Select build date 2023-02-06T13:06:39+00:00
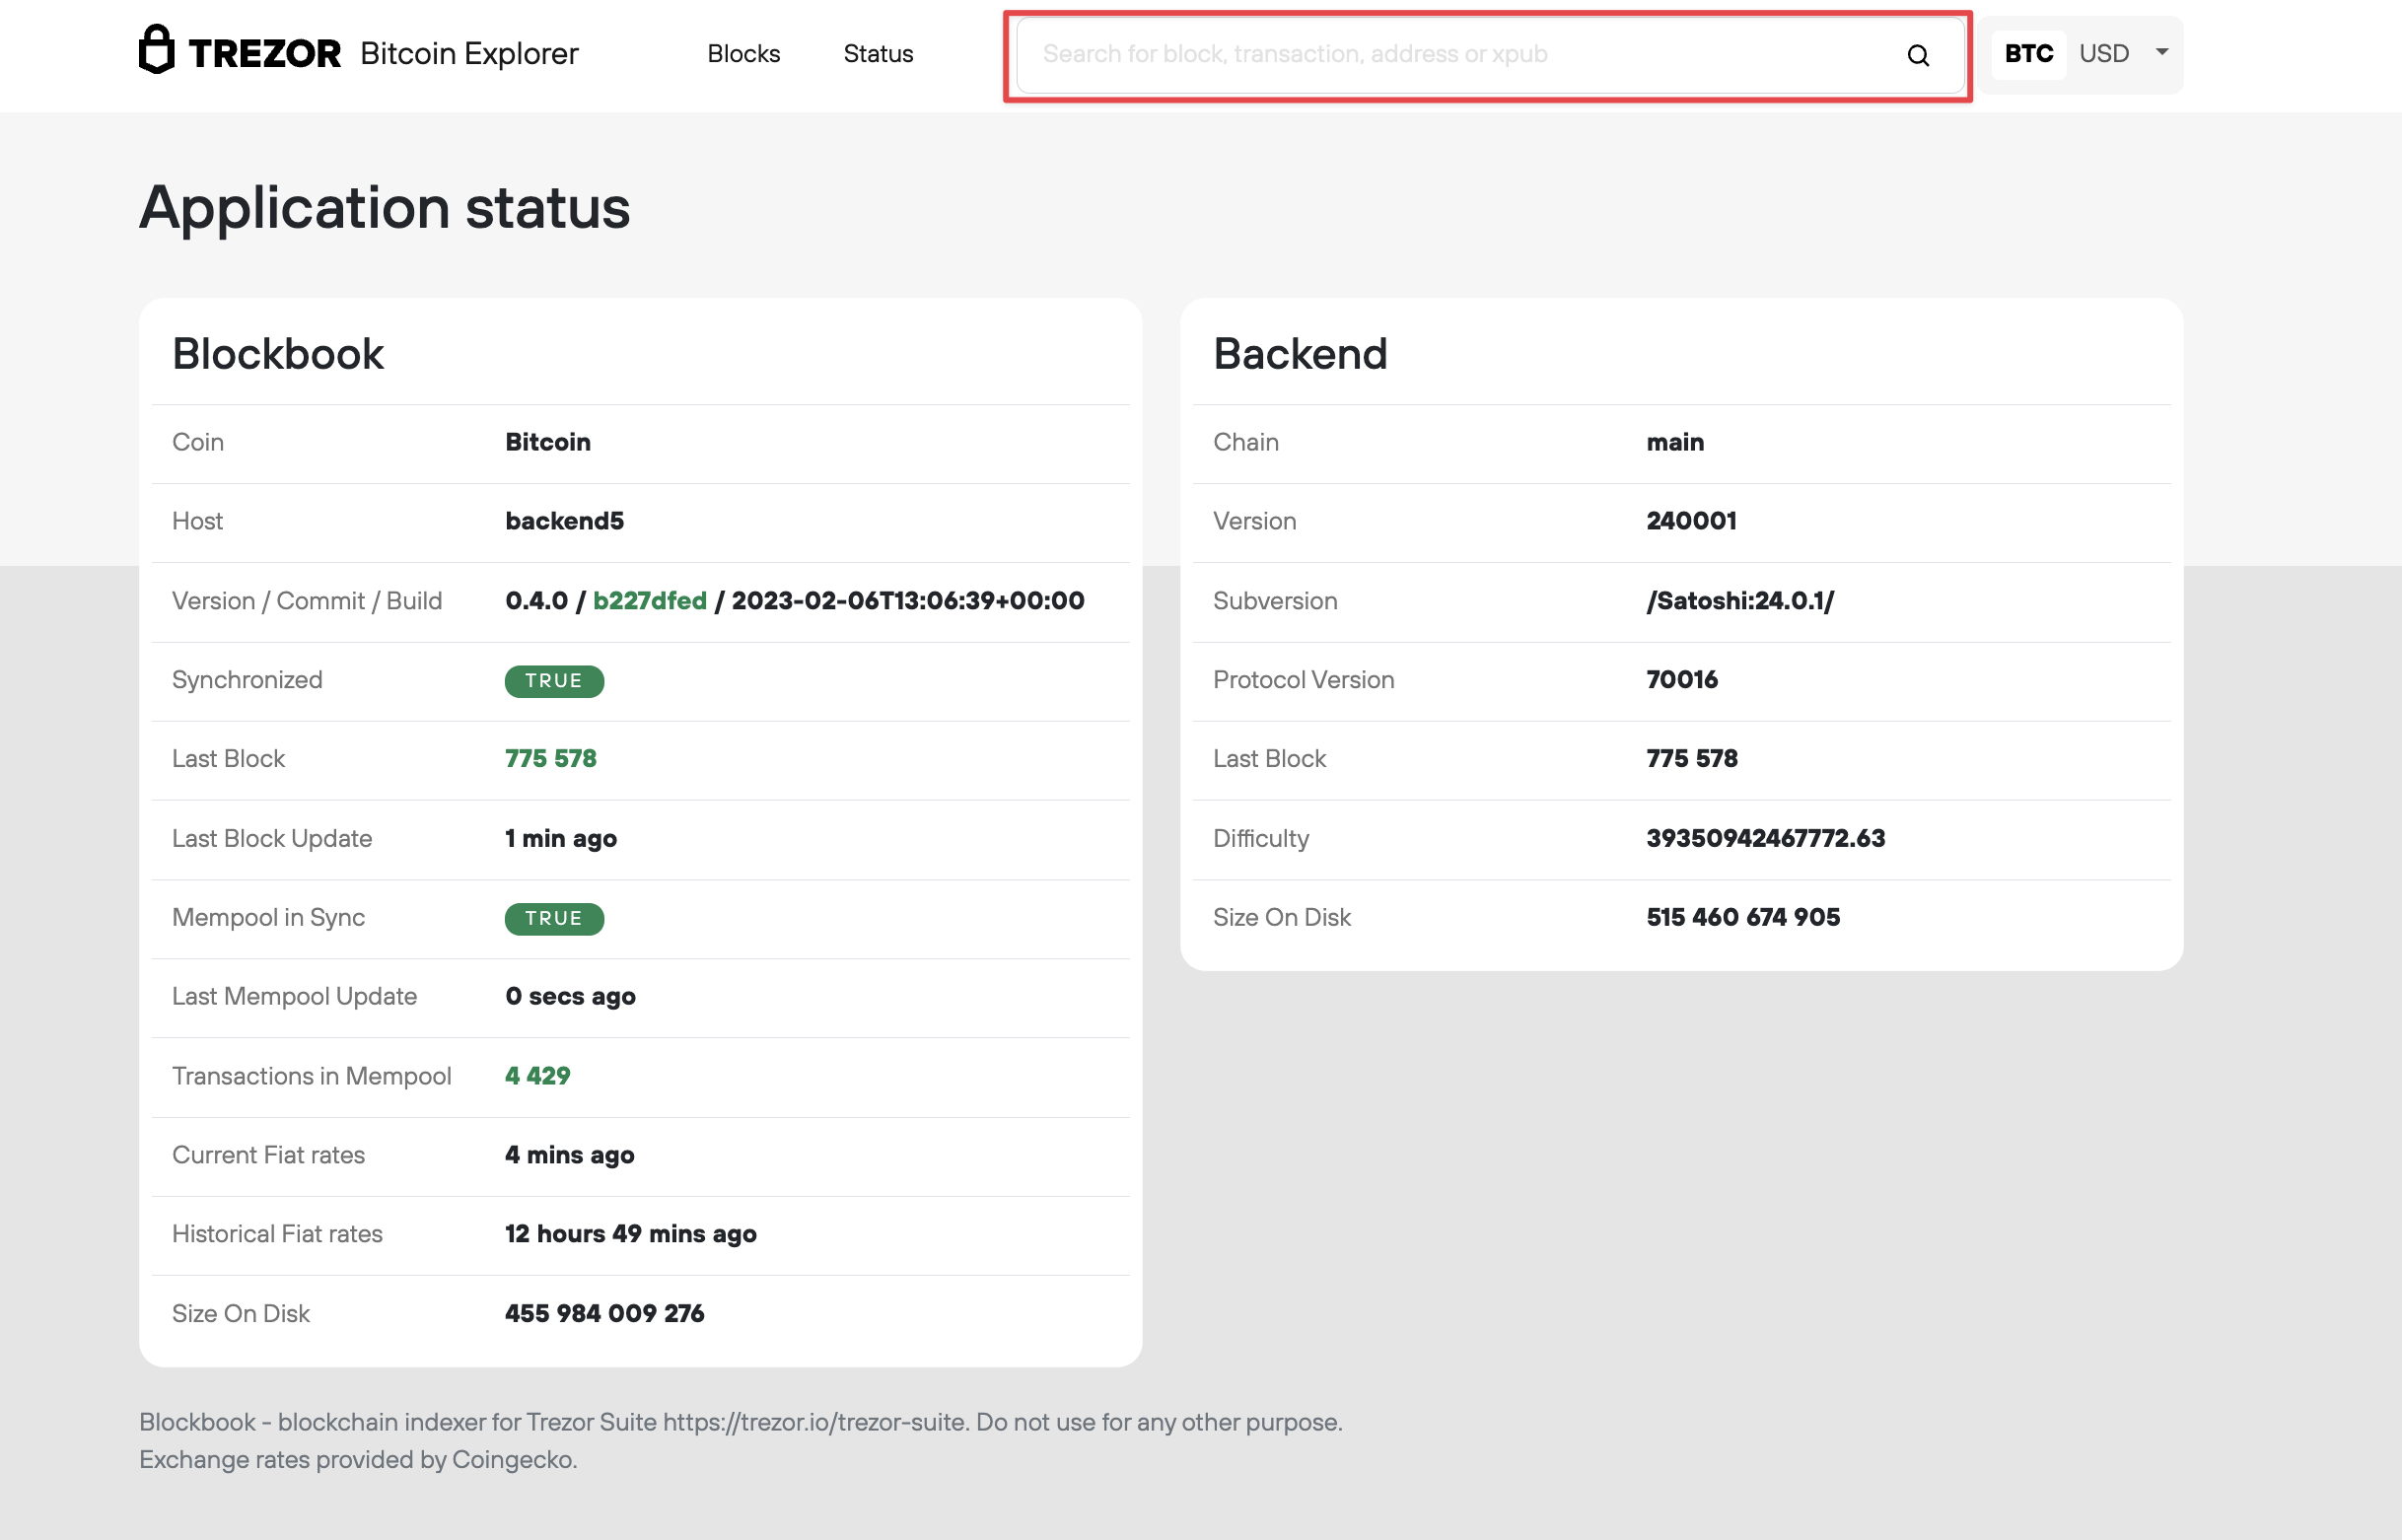The image size is (2402, 1540). [x=908, y=601]
